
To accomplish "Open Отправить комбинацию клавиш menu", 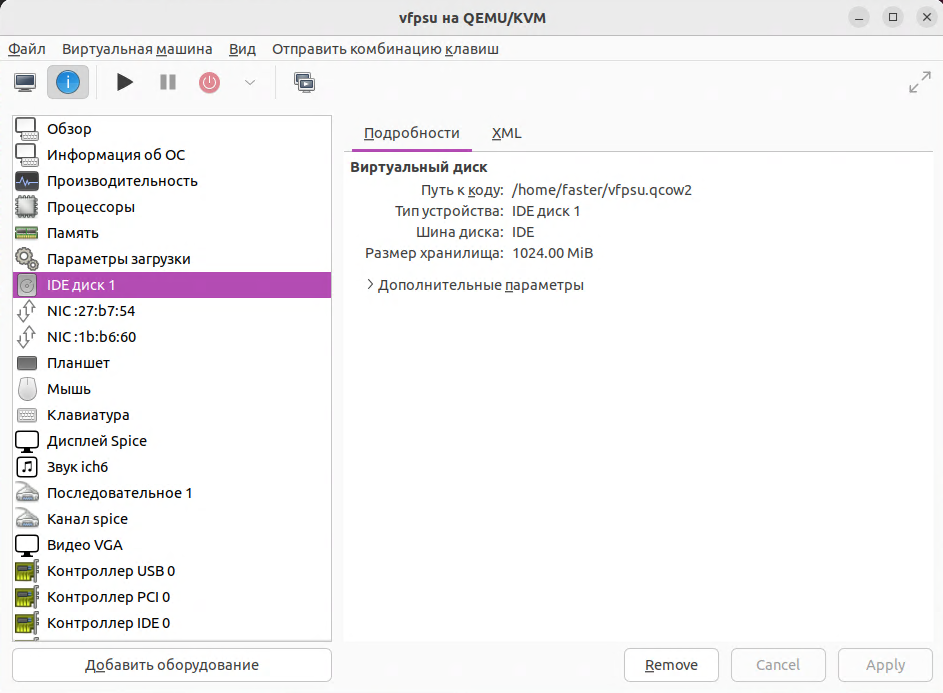I will (385, 48).
